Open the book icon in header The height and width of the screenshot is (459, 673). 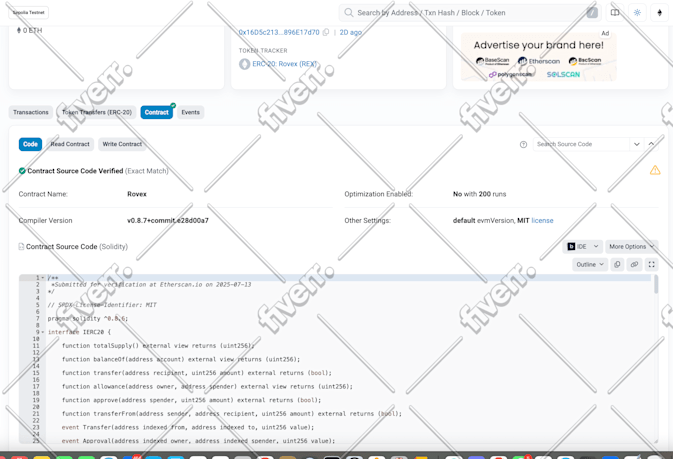click(x=615, y=13)
